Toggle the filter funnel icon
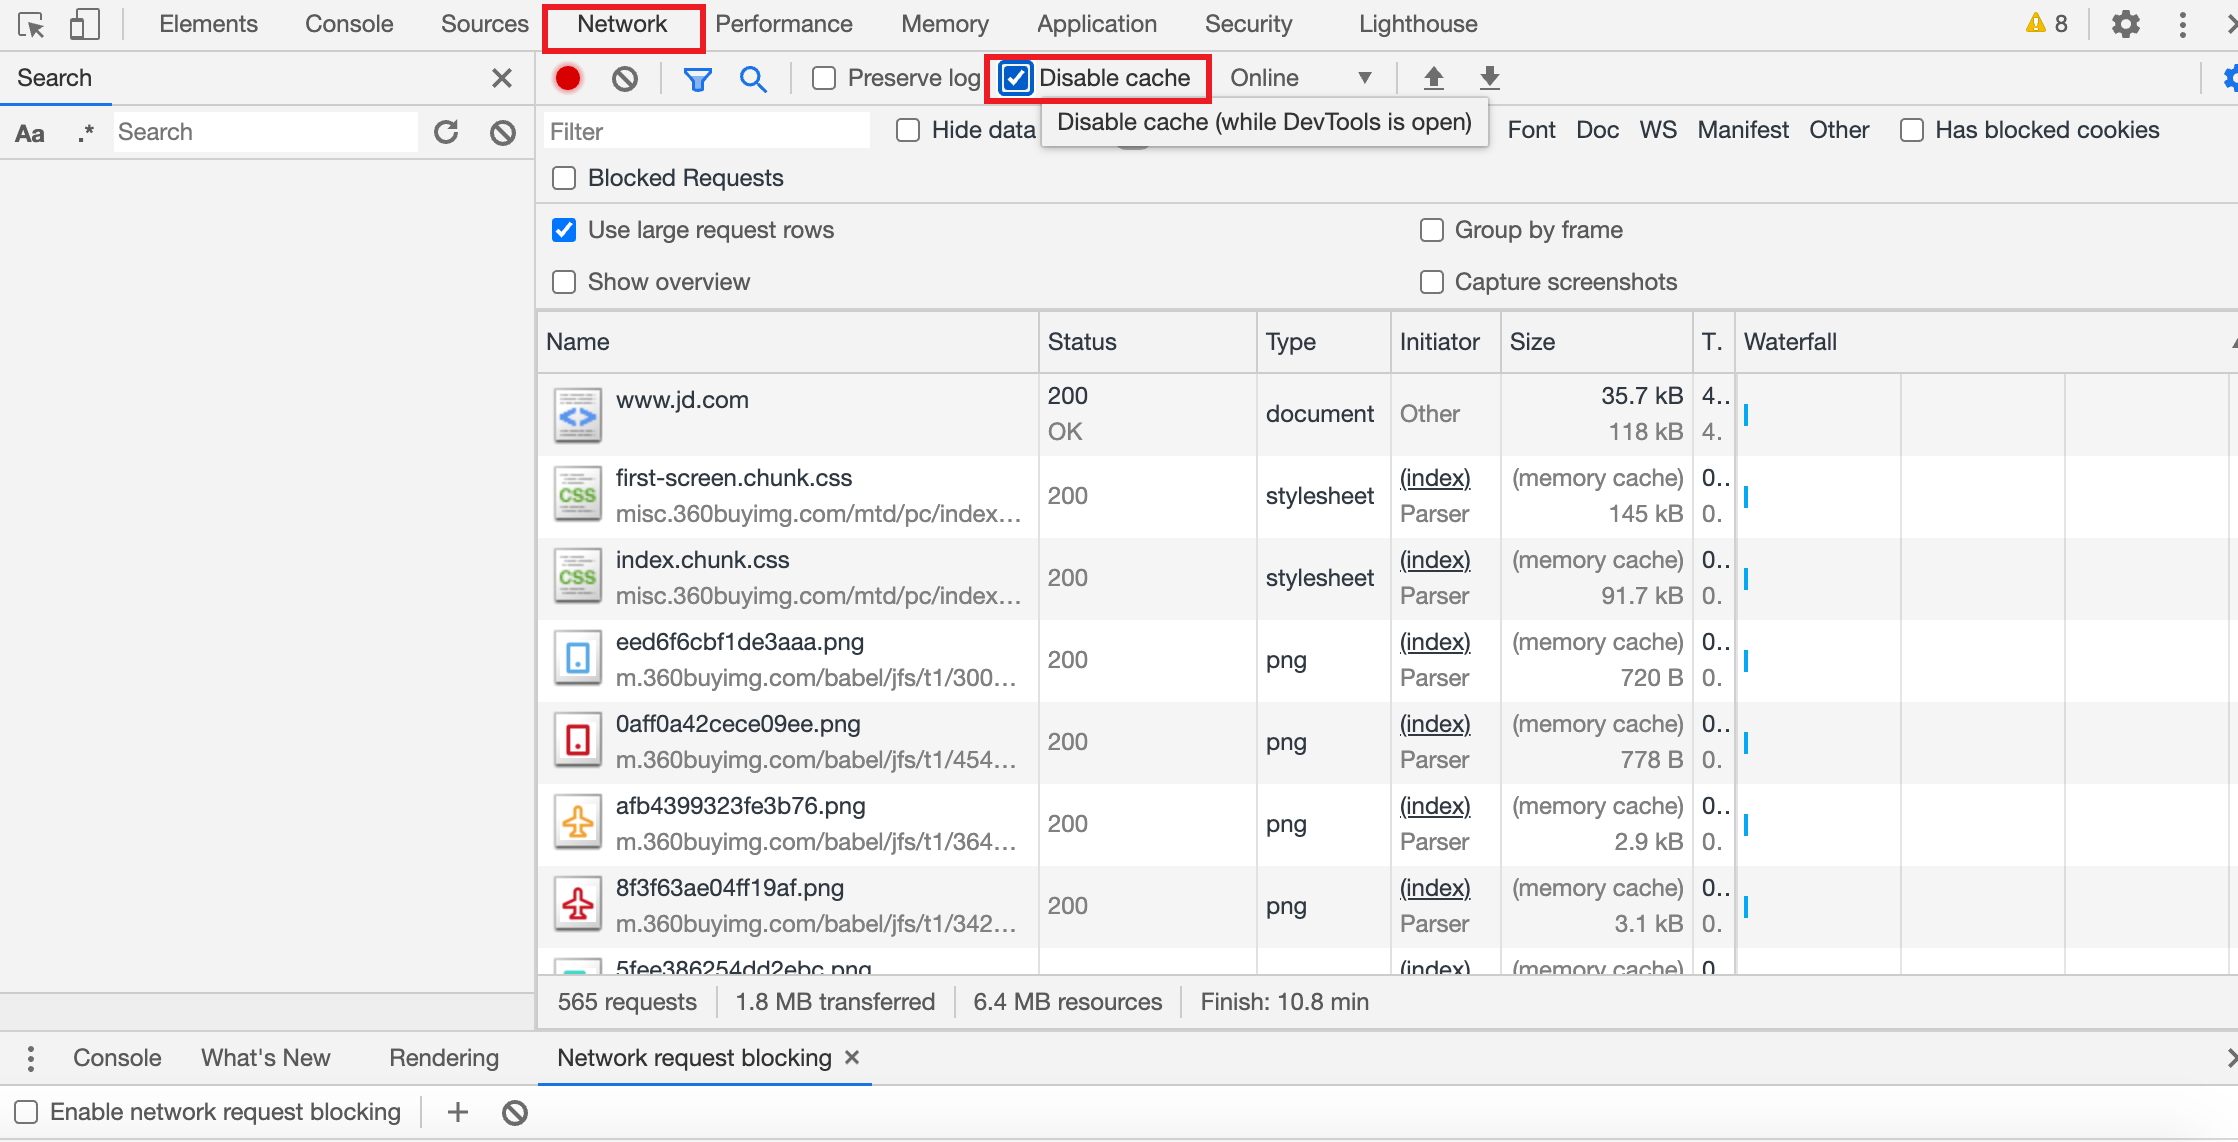The height and width of the screenshot is (1142, 2238). point(697,78)
